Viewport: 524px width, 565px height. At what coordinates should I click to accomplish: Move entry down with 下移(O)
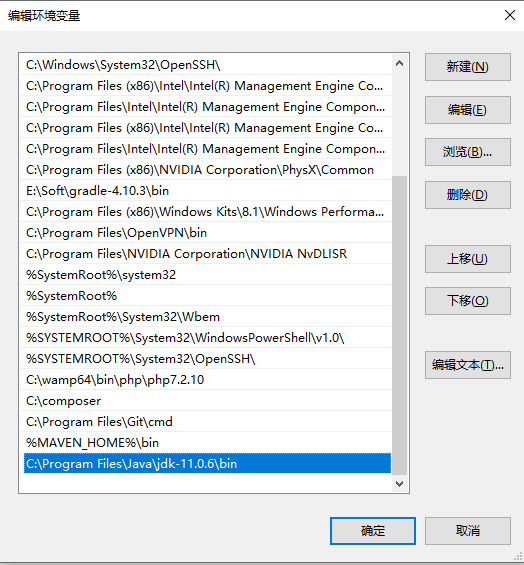467,301
